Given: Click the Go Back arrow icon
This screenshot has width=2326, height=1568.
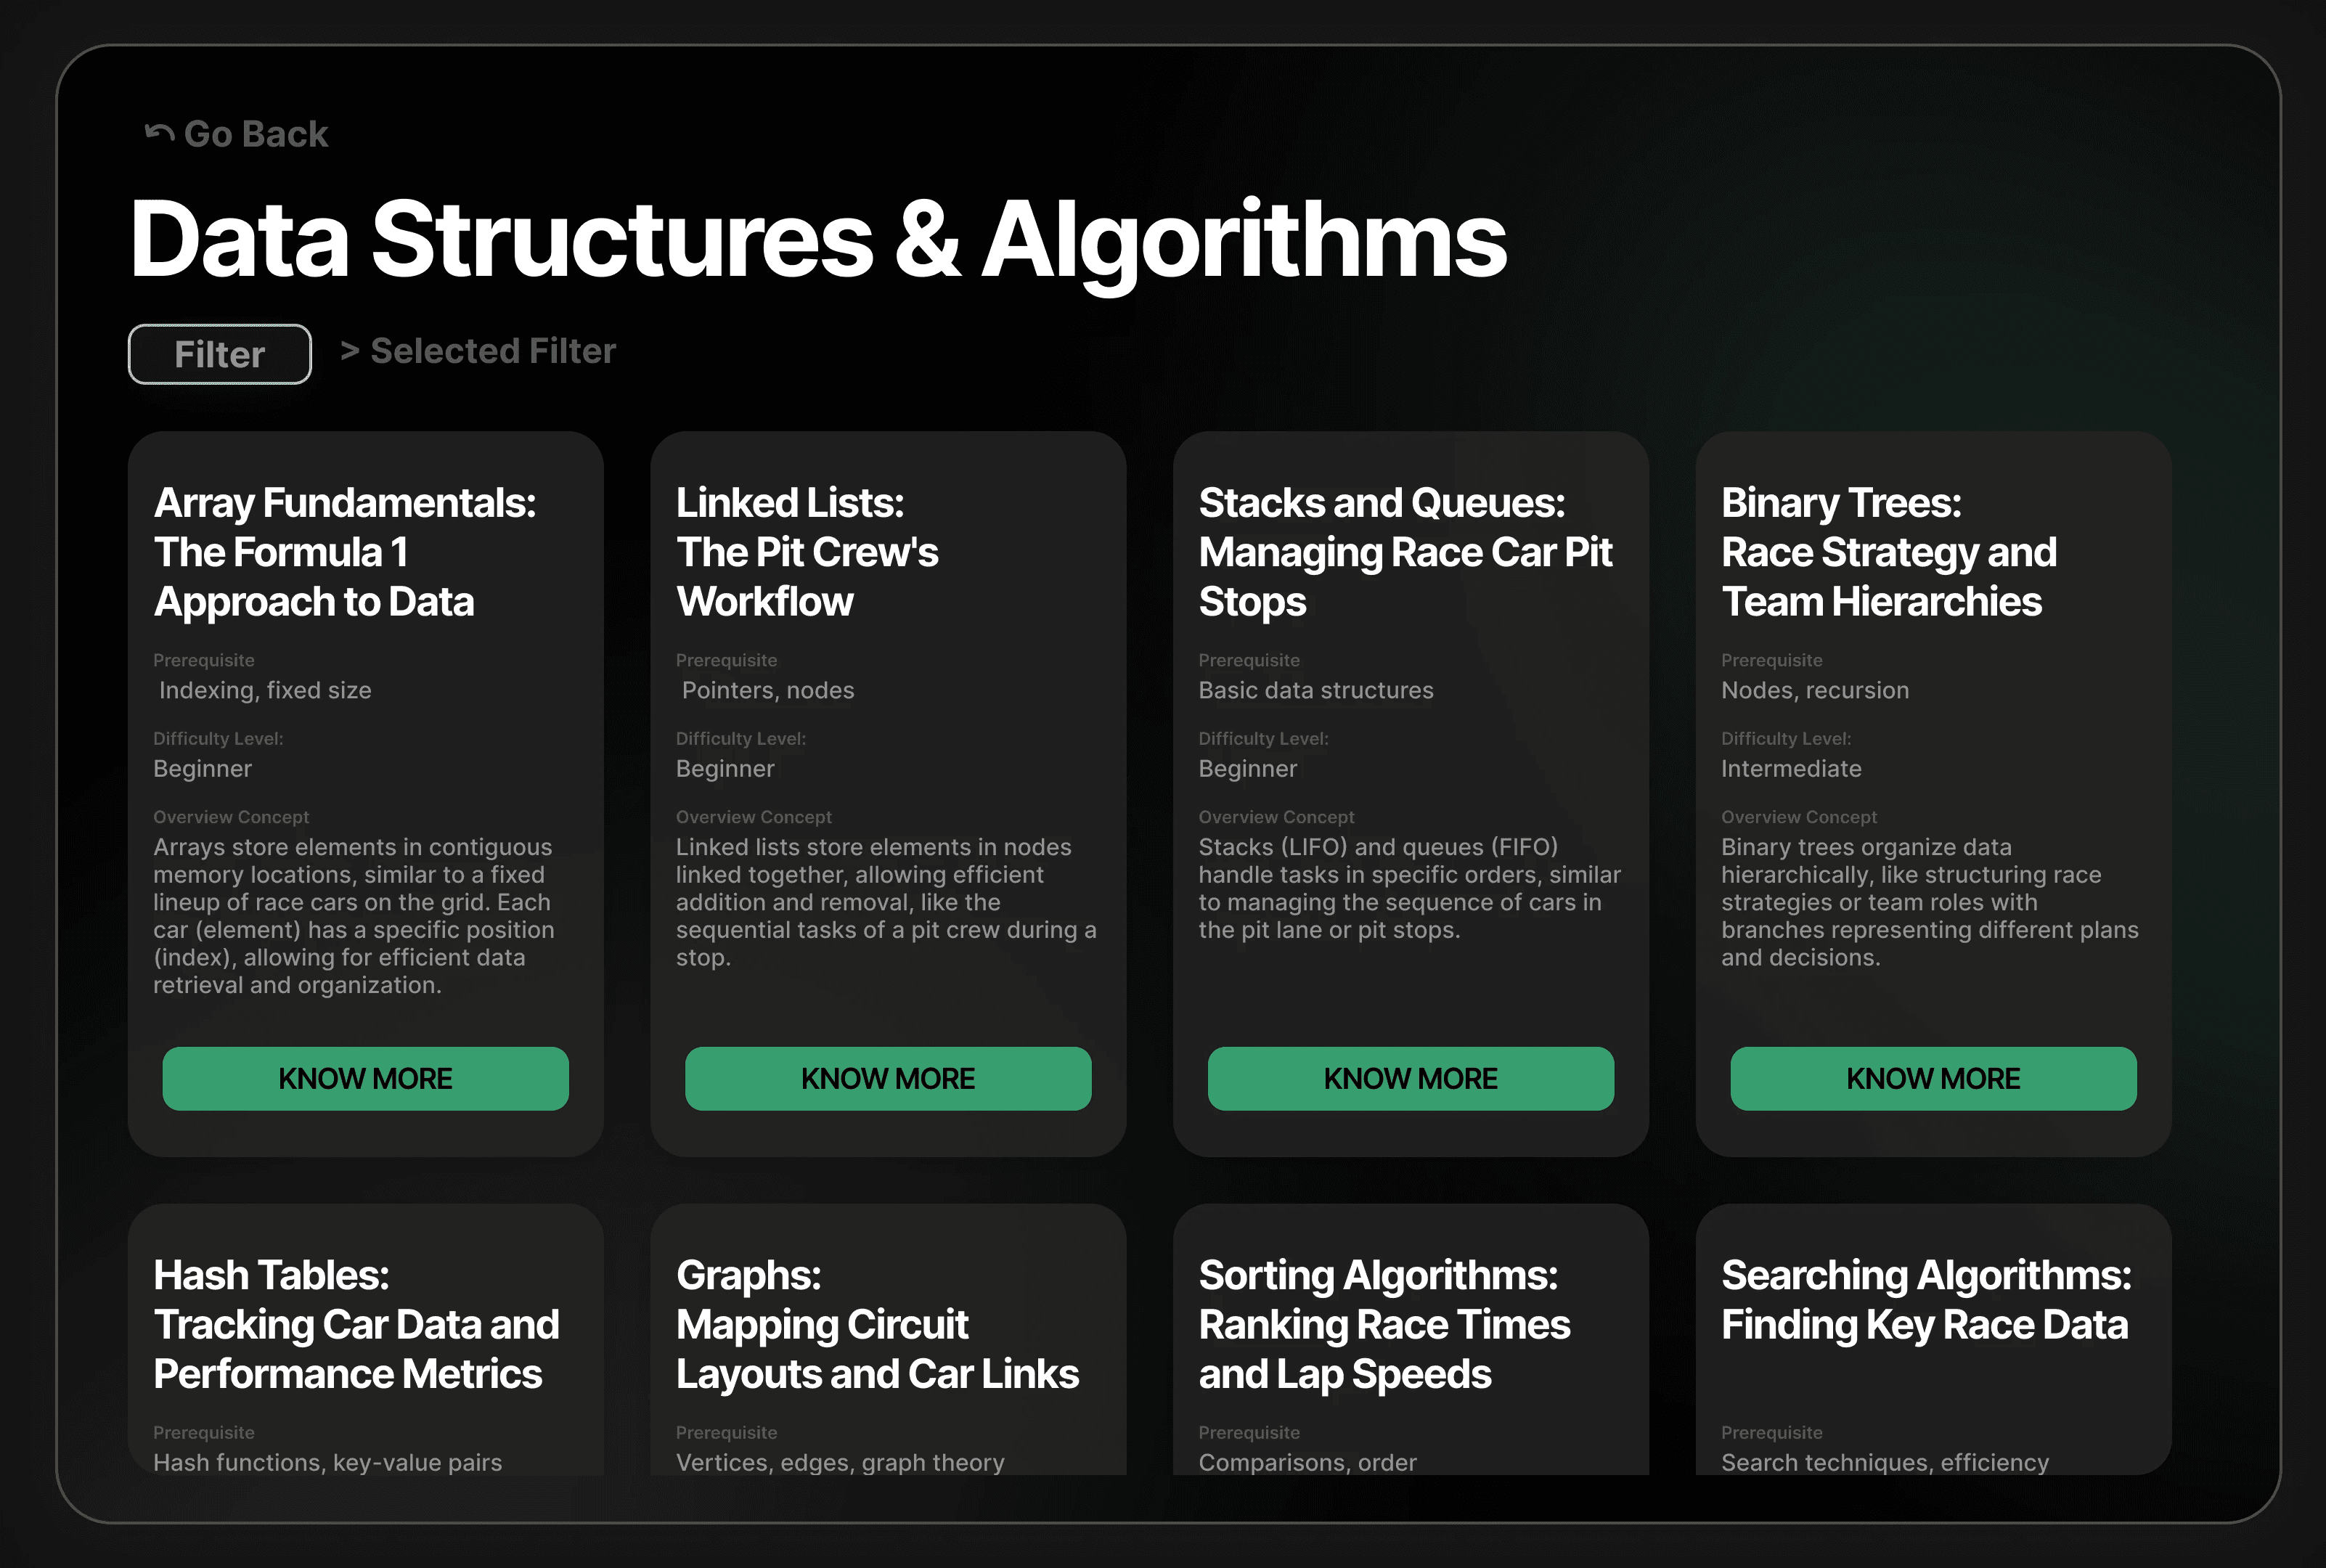Looking at the screenshot, I should (159, 133).
